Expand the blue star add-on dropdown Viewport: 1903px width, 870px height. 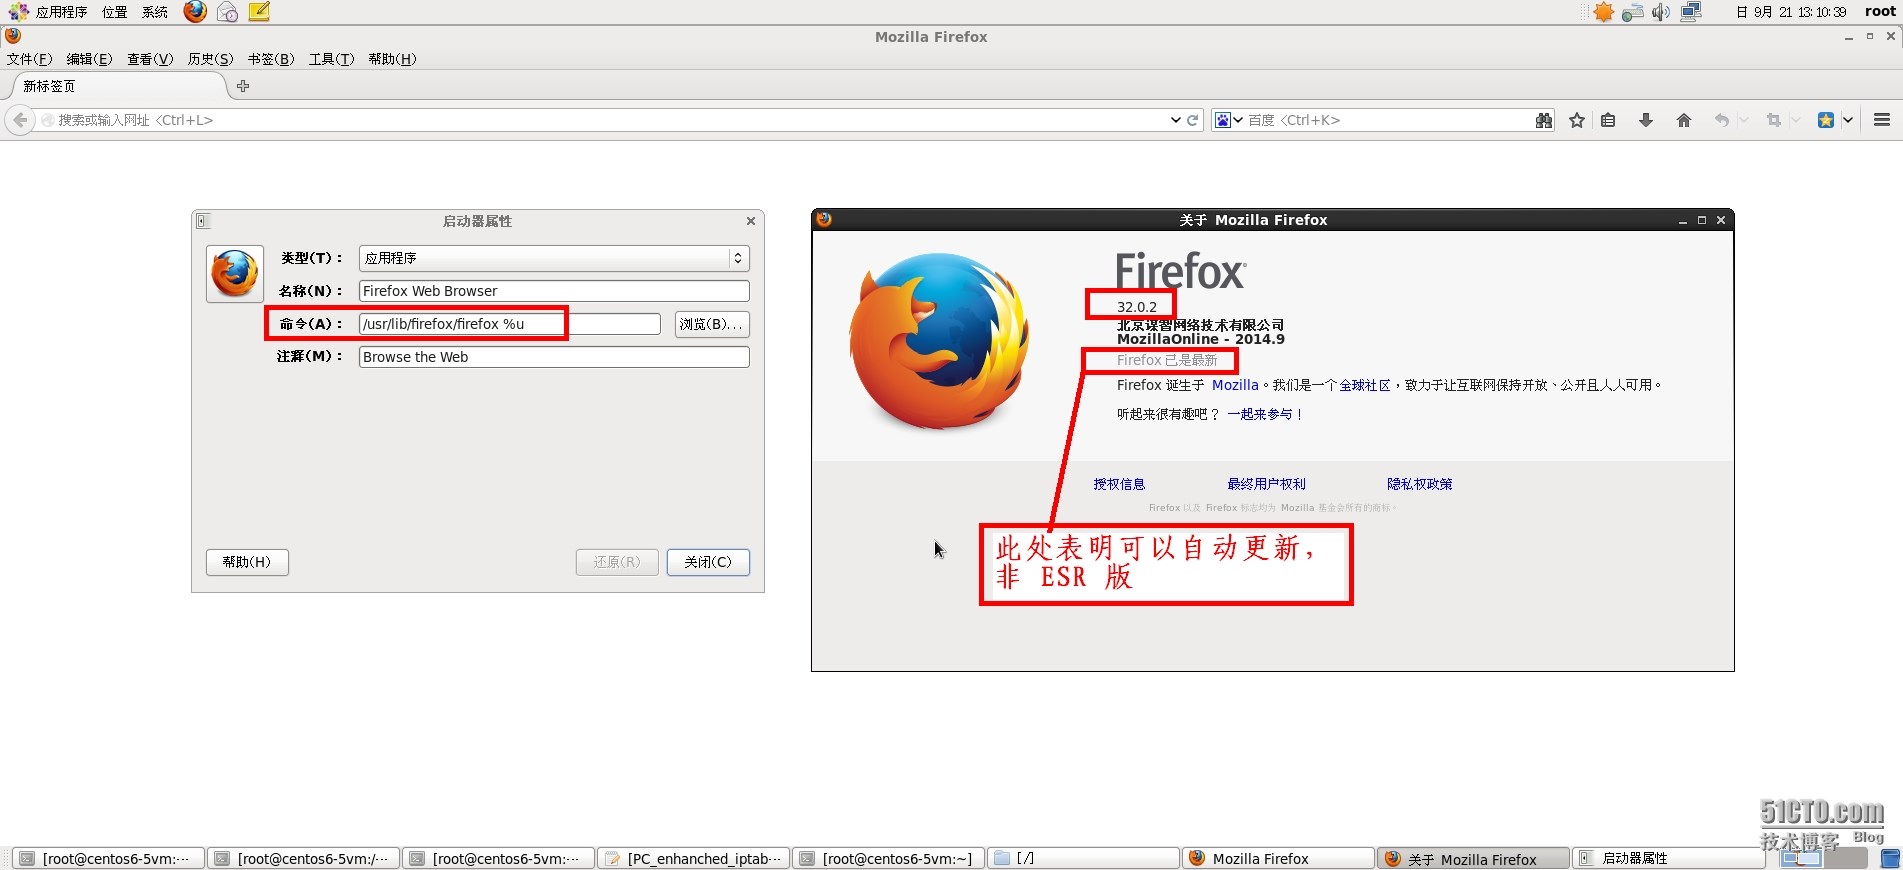(1848, 120)
